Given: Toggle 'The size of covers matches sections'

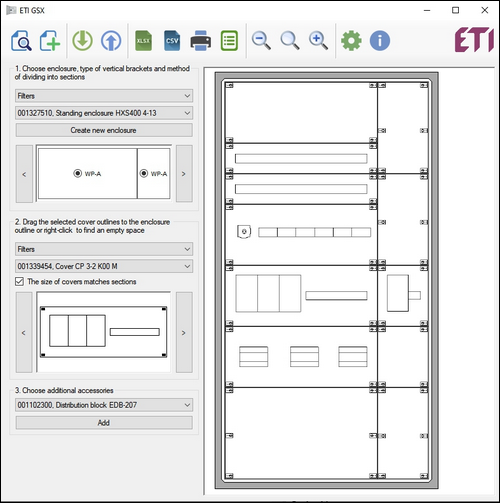Looking at the screenshot, I should coord(19,282).
